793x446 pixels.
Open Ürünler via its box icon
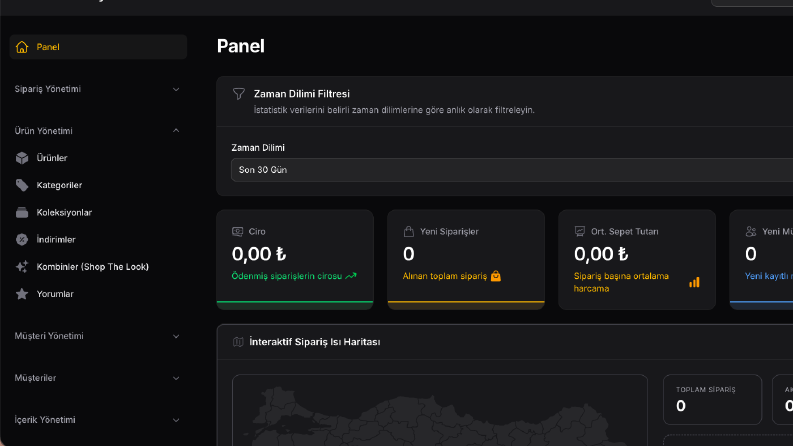[22, 158]
